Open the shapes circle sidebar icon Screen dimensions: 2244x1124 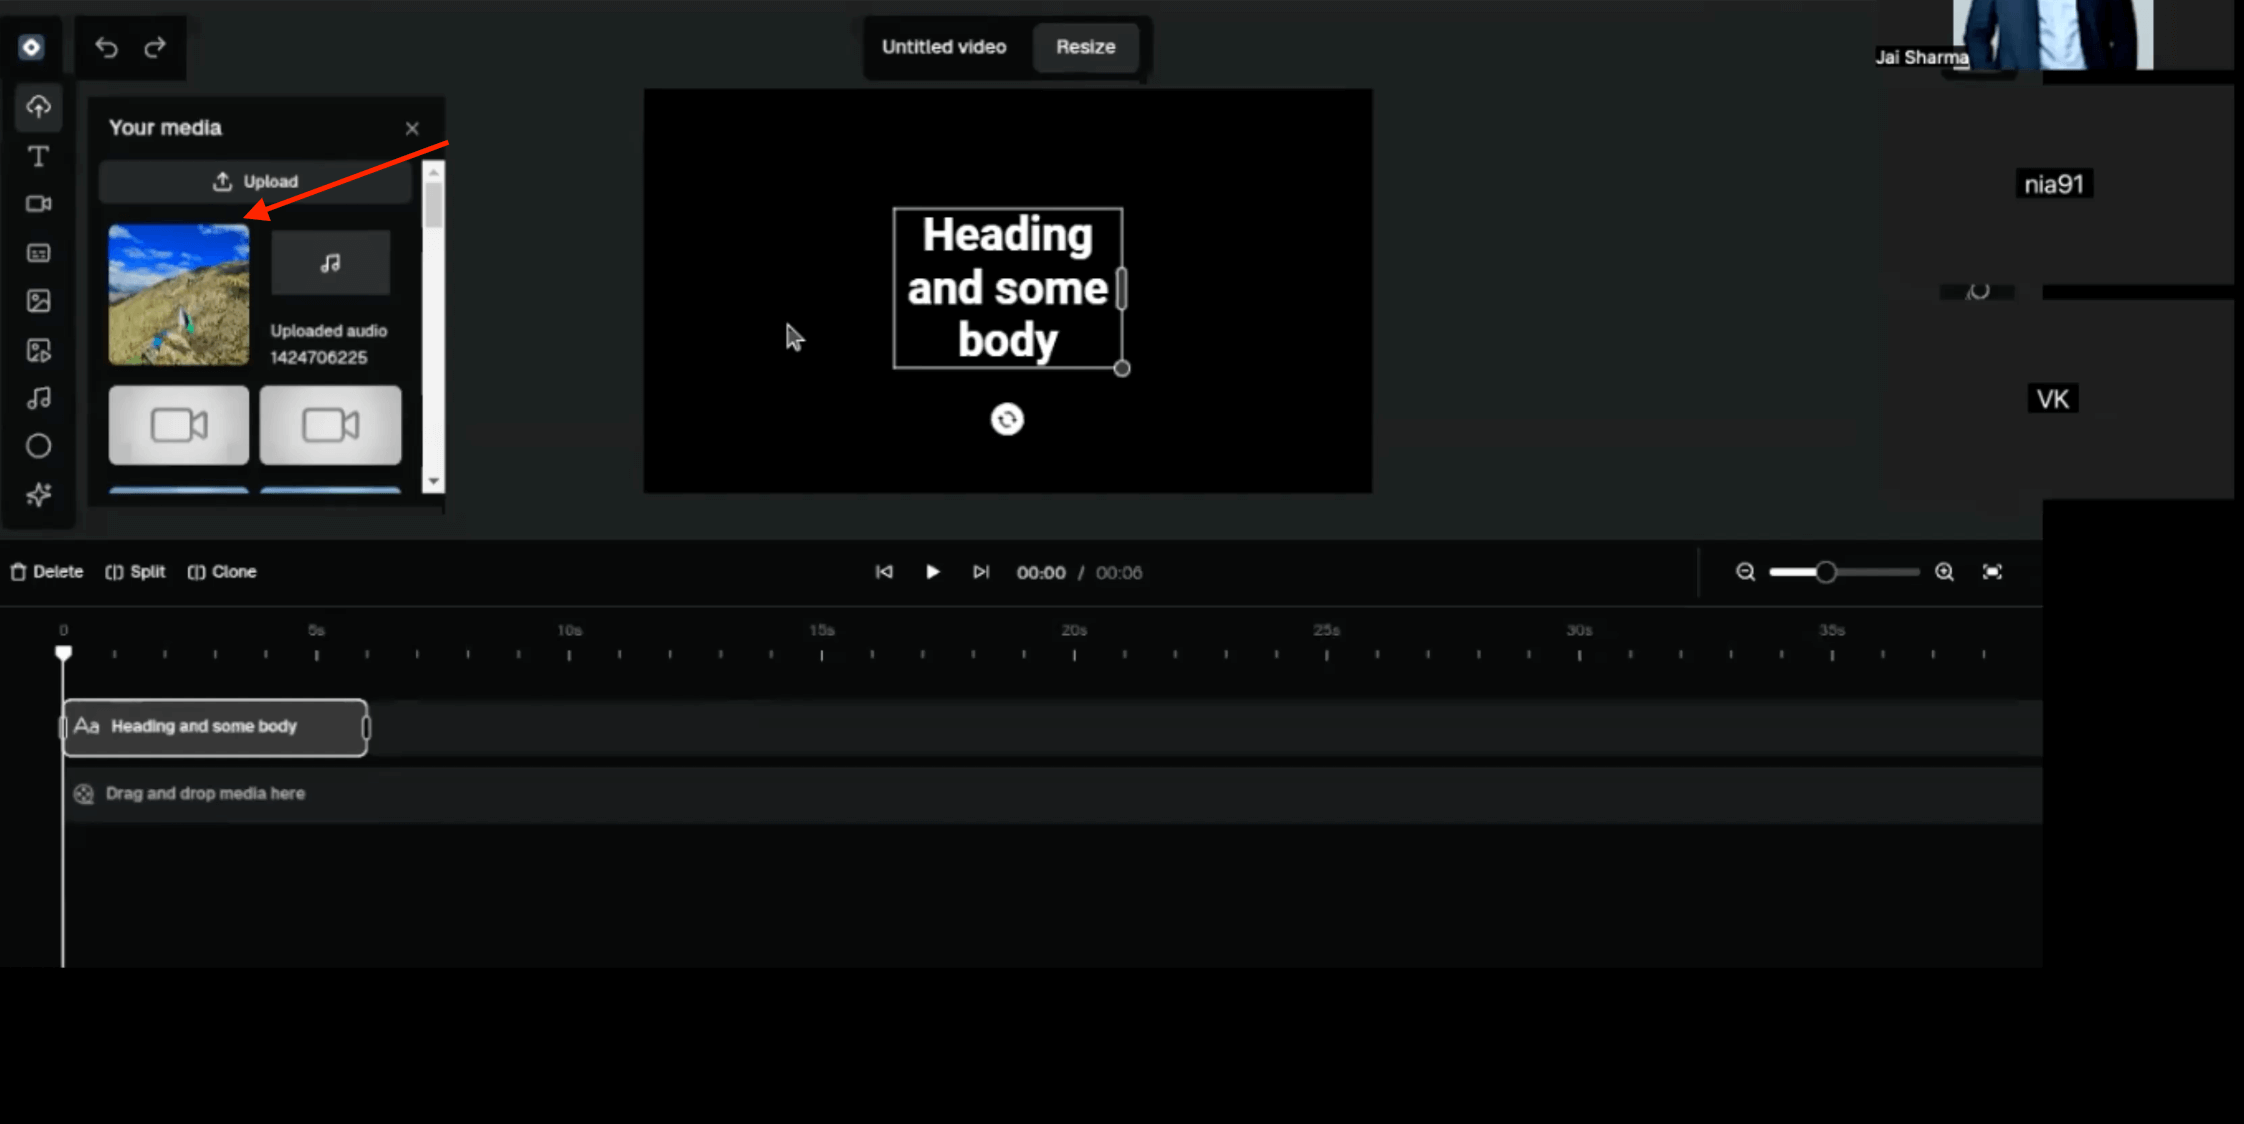tap(38, 446)
